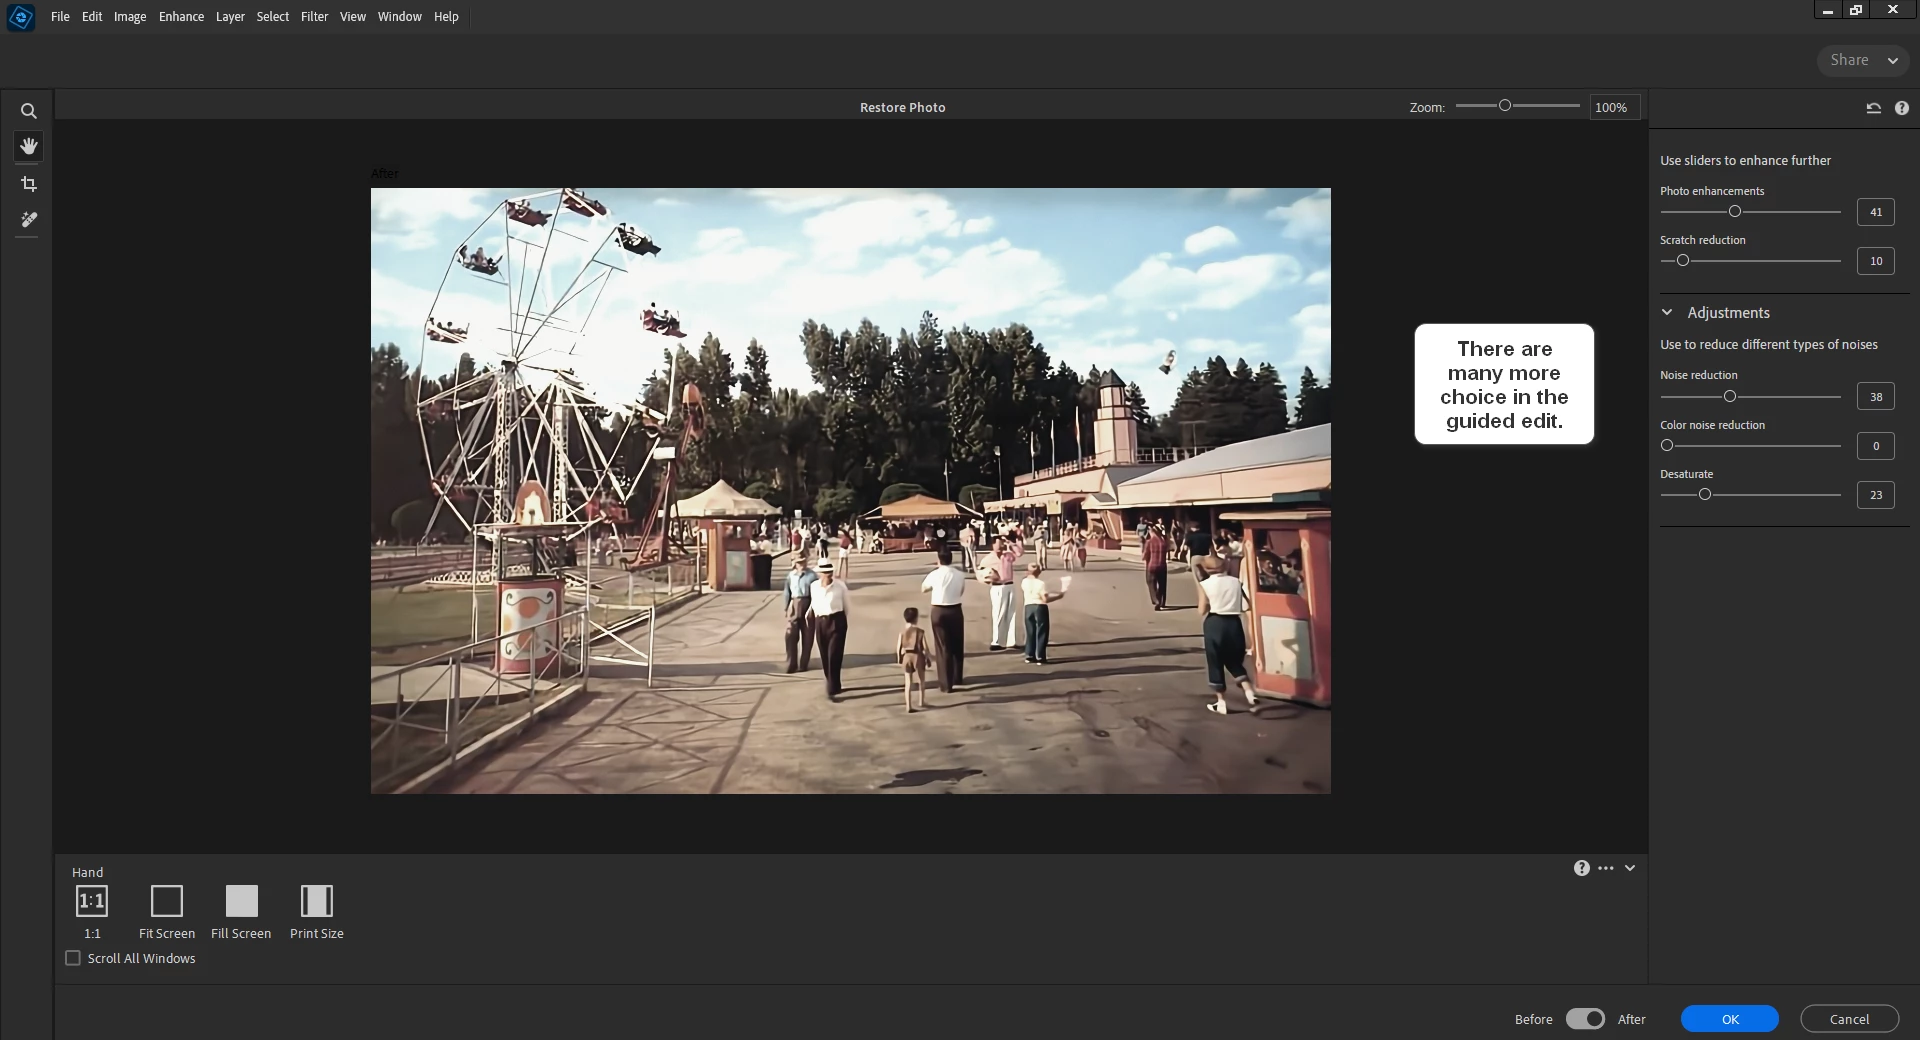Click the Scratch reduction value field
1920x1040 pixels.
point(1876,261)
